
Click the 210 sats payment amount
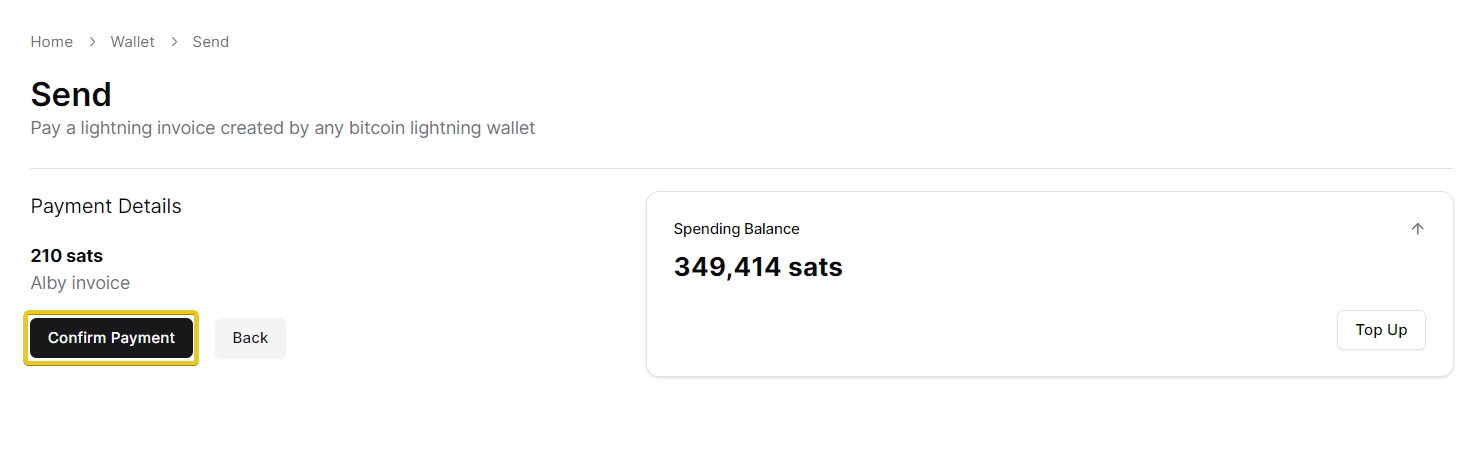pos(67,256)
